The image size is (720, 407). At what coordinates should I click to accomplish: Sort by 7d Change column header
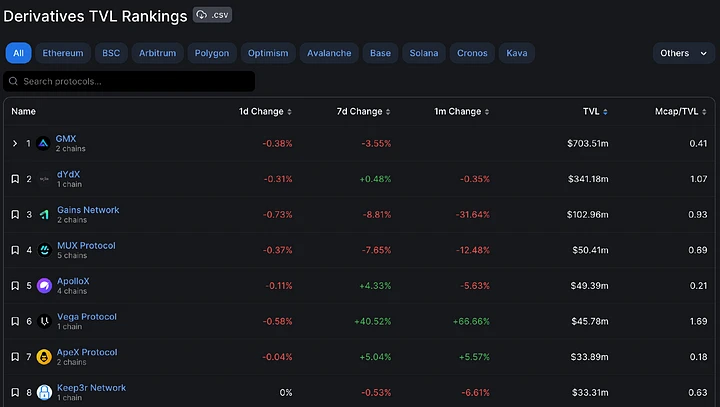[x=362, y=112]
